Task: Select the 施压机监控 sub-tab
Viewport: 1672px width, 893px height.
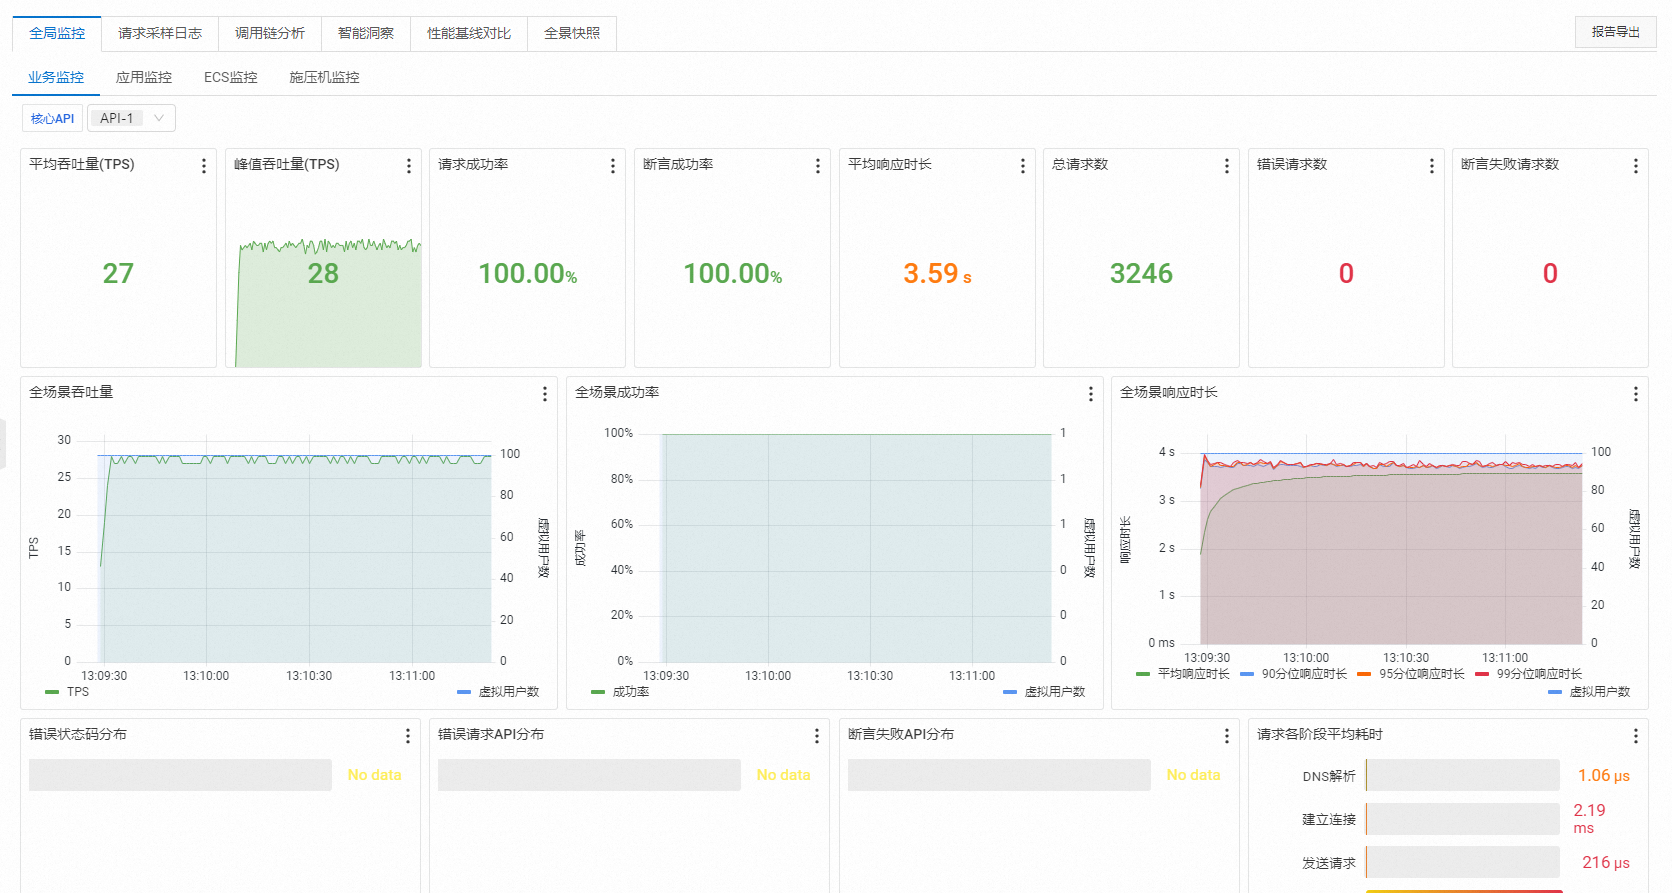Action: 324,77
